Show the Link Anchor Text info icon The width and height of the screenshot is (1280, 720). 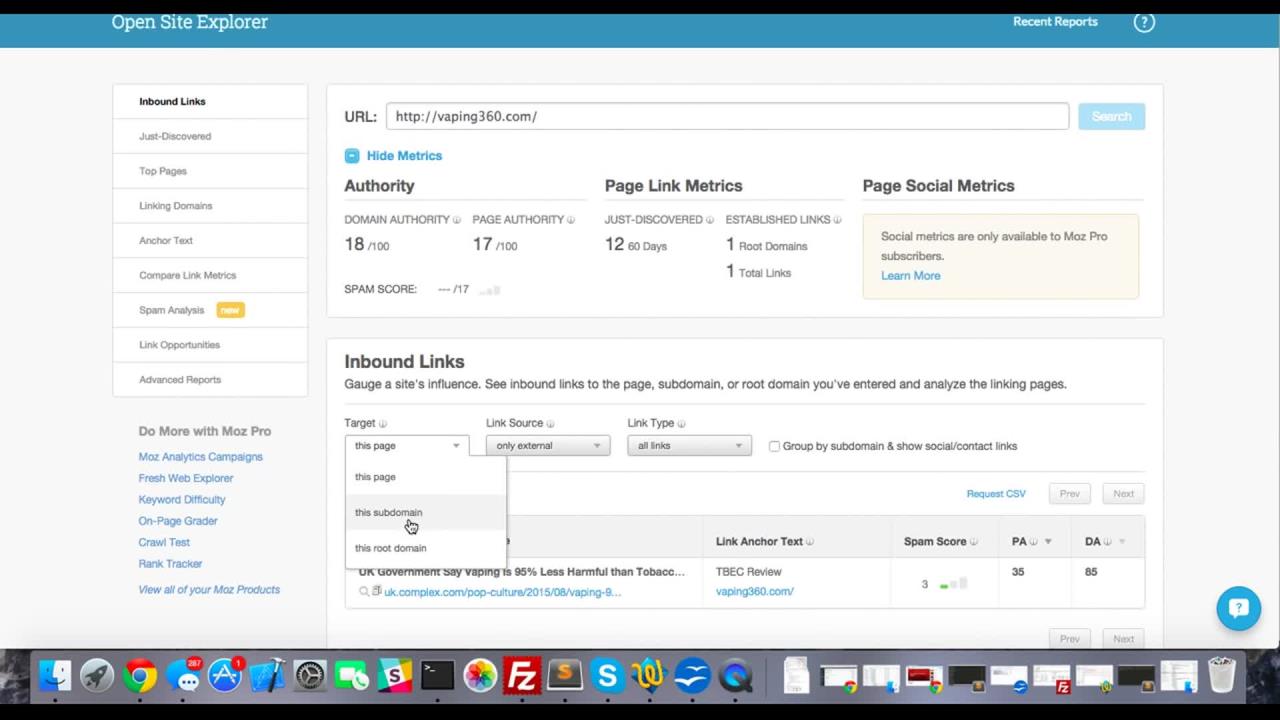[x=810, y=542]
